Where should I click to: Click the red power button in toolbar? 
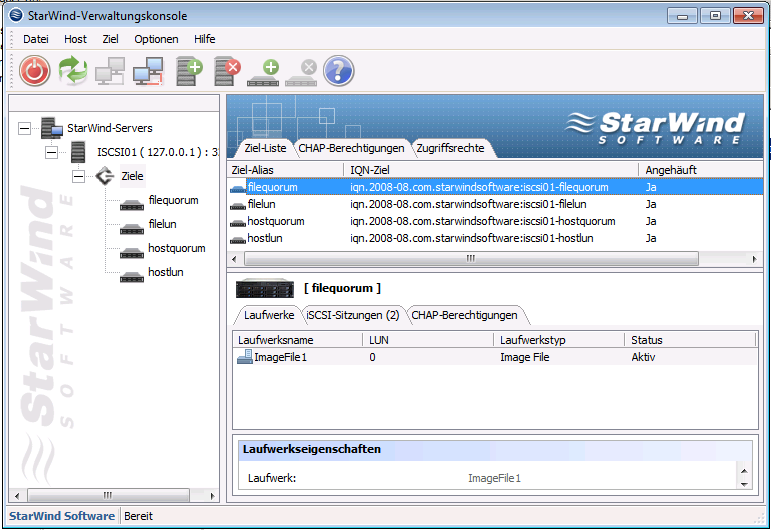point(34,71)
